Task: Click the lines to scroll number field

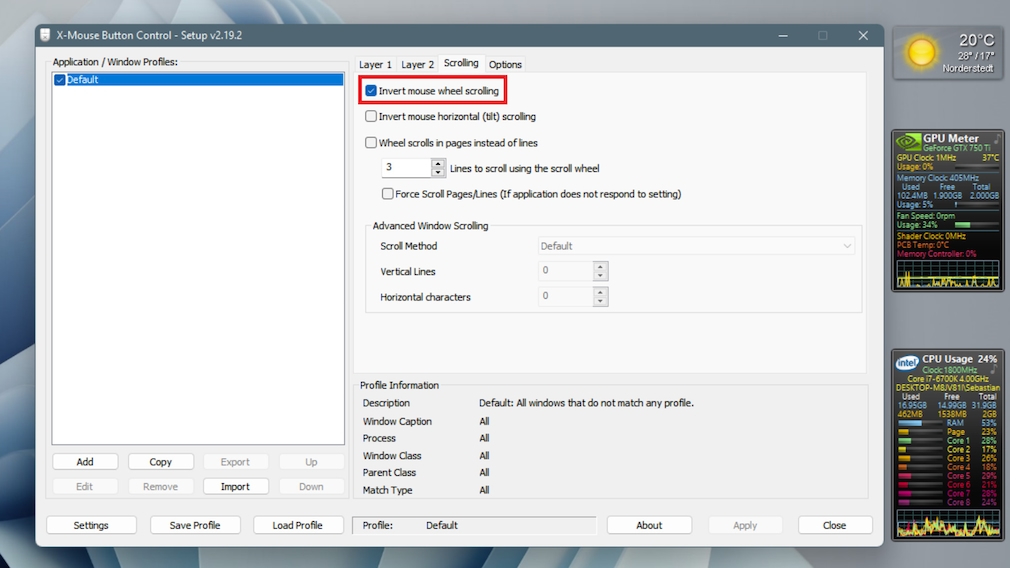Action: (406, 168)
